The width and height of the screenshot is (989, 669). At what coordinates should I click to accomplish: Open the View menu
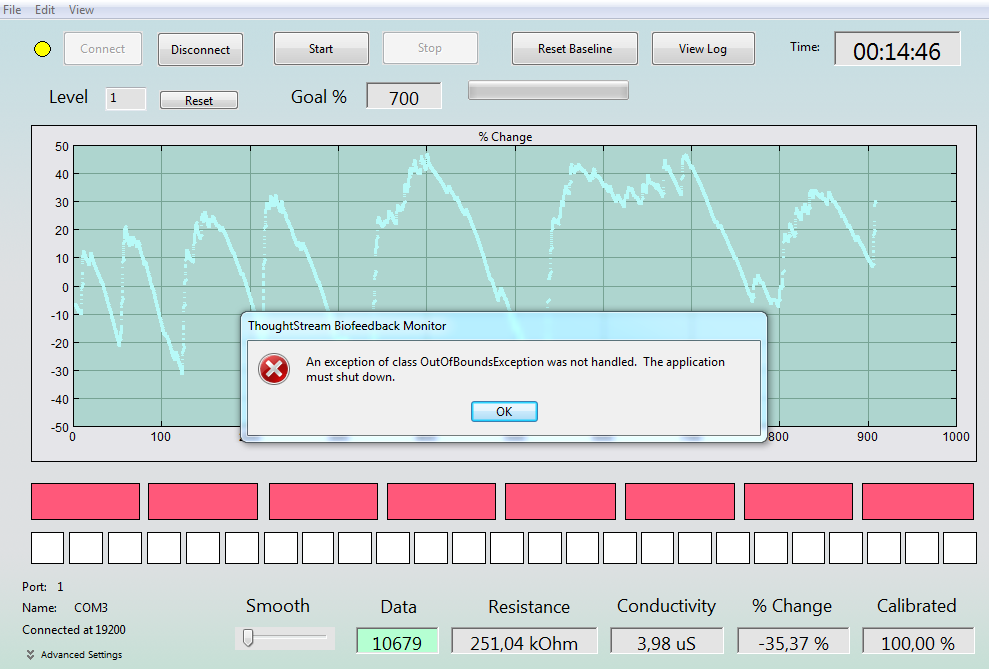click(81, 9)
